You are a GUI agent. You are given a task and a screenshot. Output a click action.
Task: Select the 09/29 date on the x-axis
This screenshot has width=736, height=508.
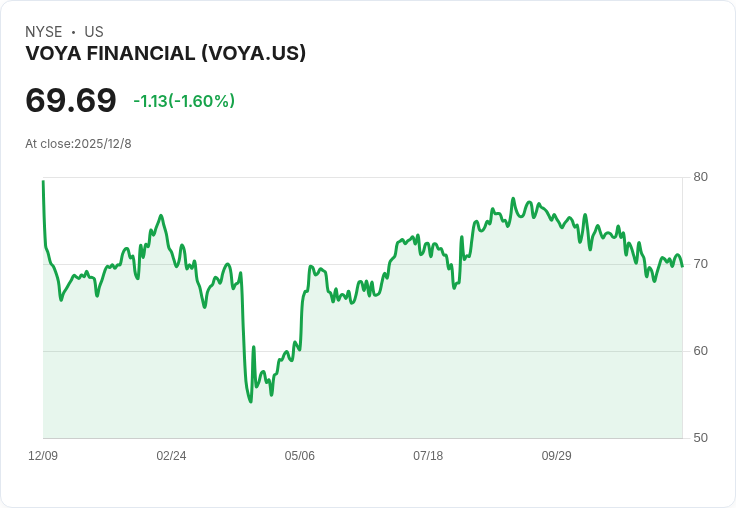[556, 456]
